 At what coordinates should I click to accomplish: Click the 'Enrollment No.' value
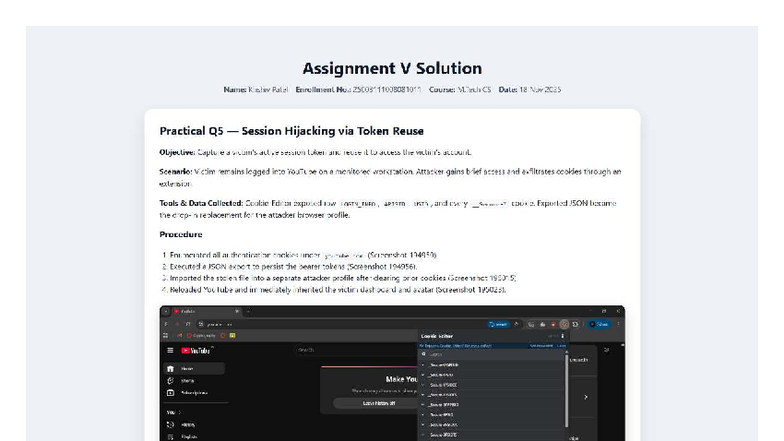(386, 90)
